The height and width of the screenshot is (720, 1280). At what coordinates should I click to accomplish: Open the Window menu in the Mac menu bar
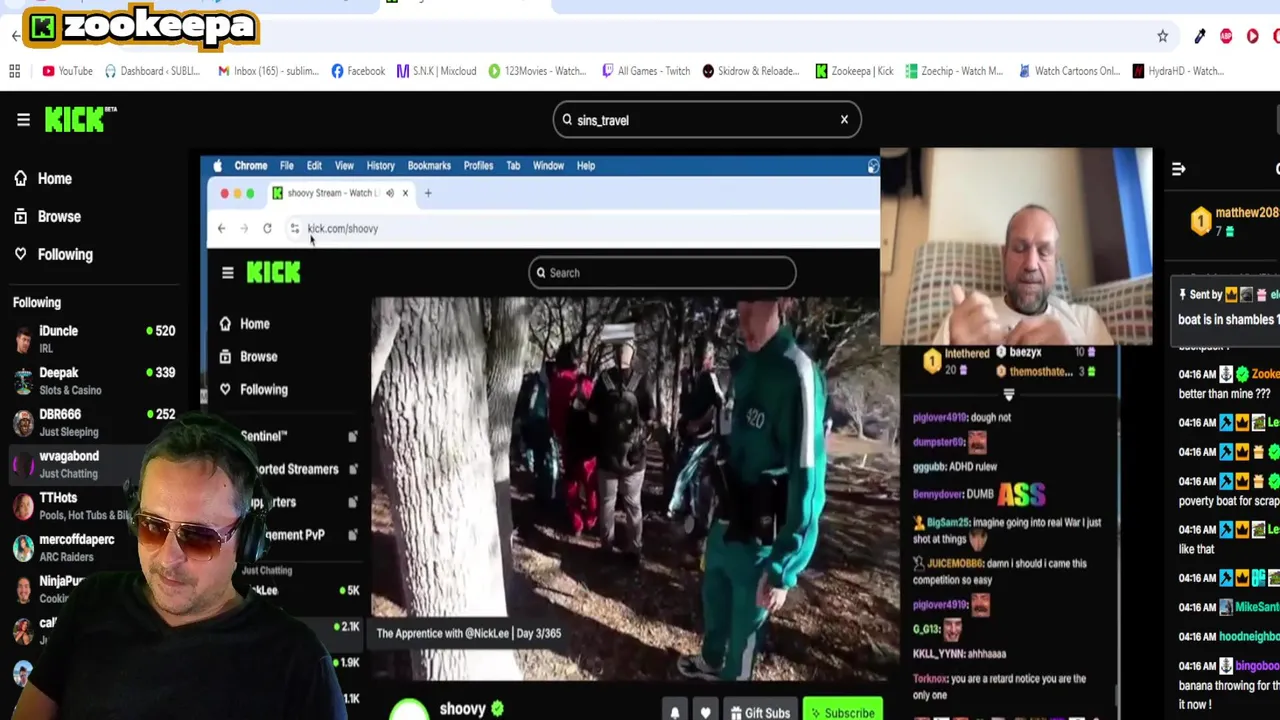(548, 166)
